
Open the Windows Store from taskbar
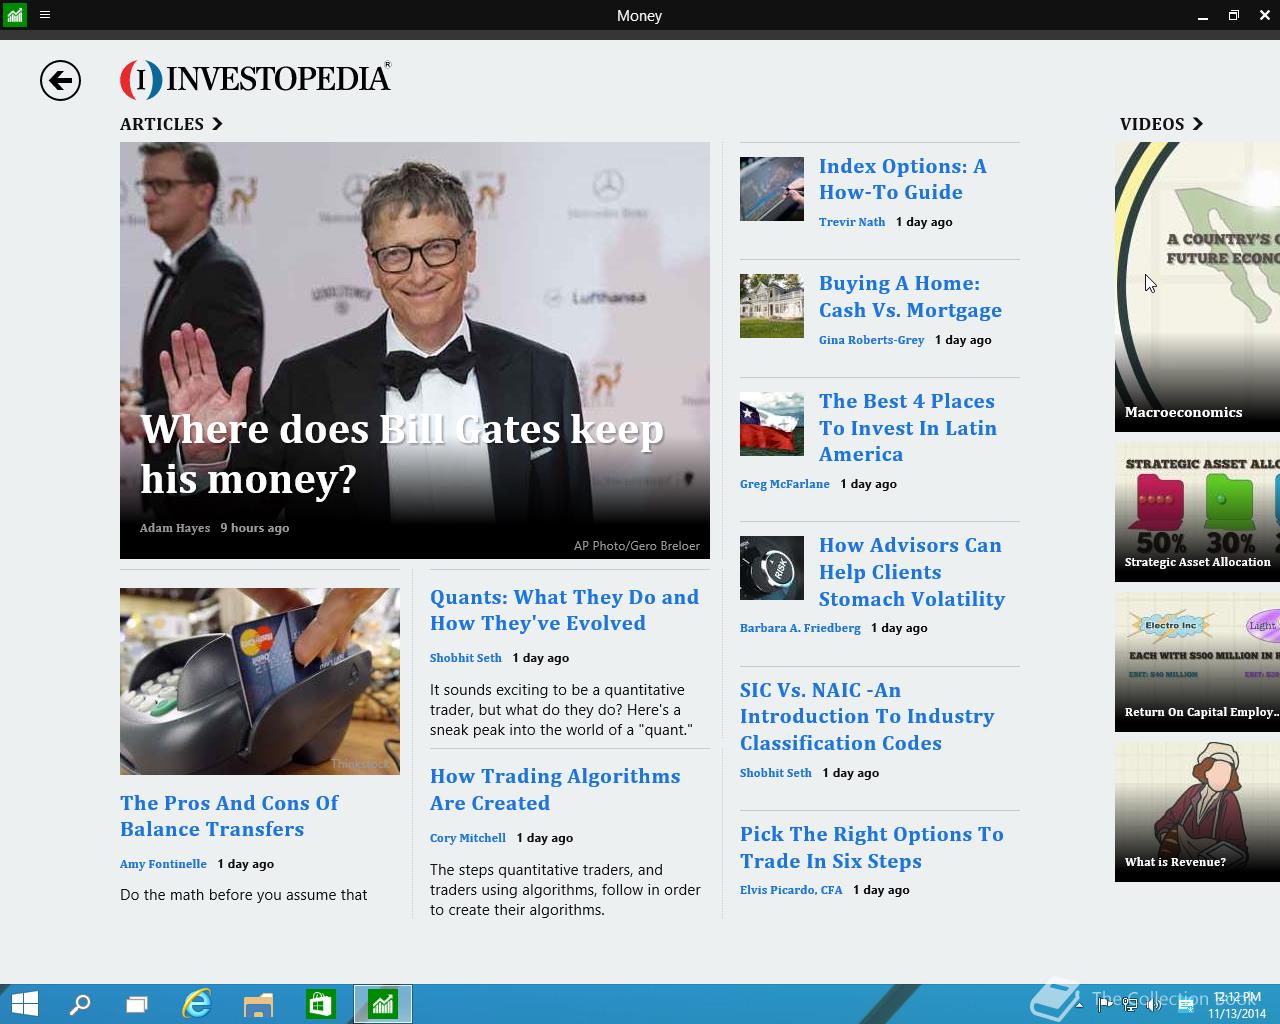click(320, 1004)
